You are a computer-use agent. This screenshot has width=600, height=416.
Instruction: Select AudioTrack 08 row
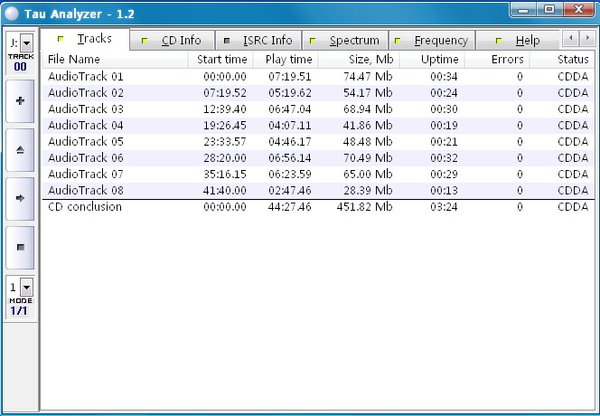pyautogui.click(x=318, y=191)
